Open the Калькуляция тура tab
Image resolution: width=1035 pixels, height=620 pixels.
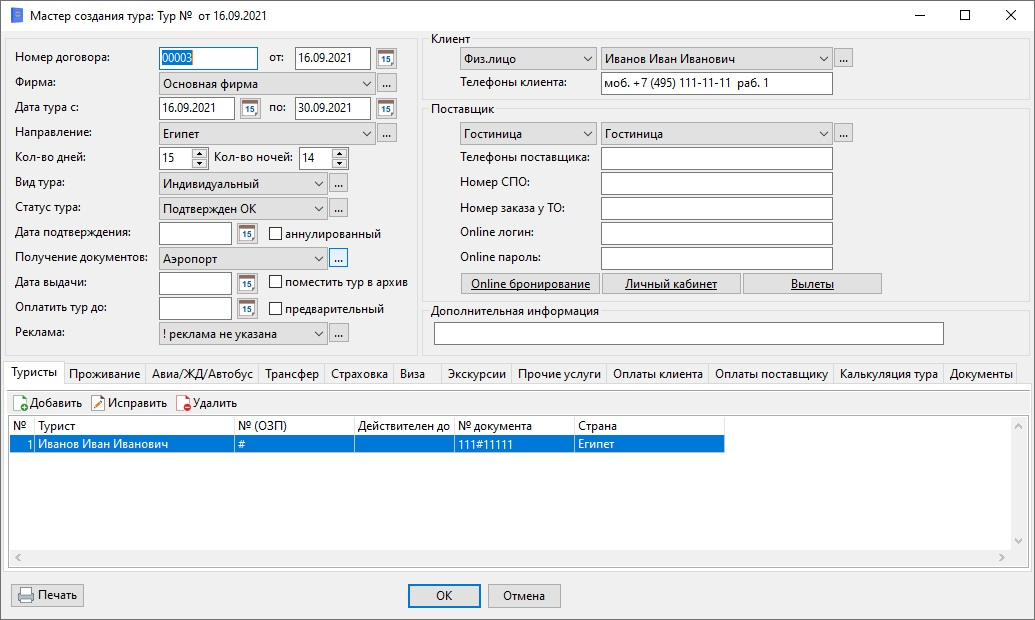[888, 374]
